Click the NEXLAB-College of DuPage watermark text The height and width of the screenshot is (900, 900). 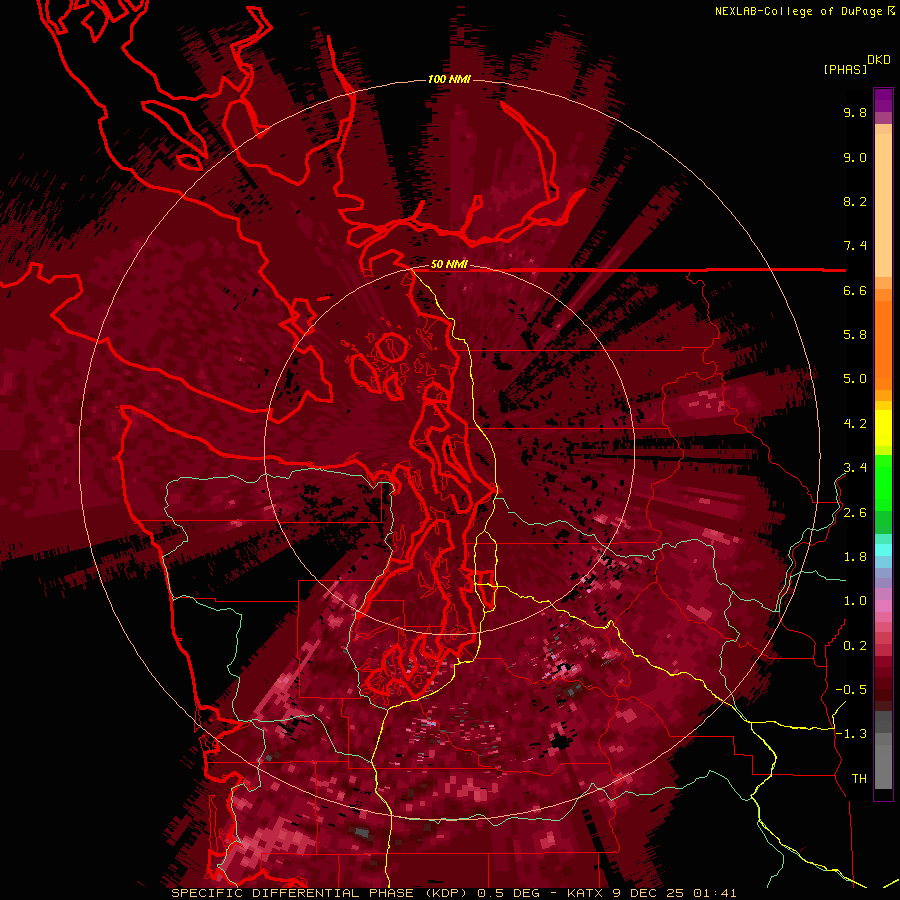800,11
